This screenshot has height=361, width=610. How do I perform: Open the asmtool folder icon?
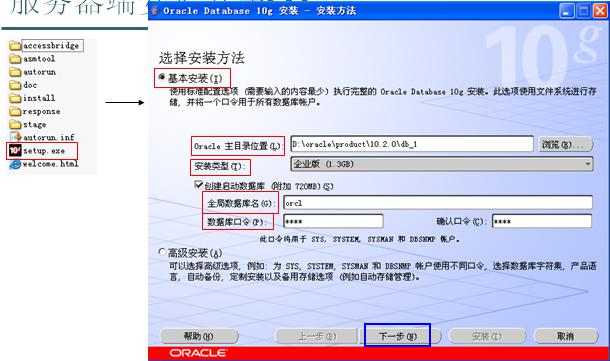15,59
